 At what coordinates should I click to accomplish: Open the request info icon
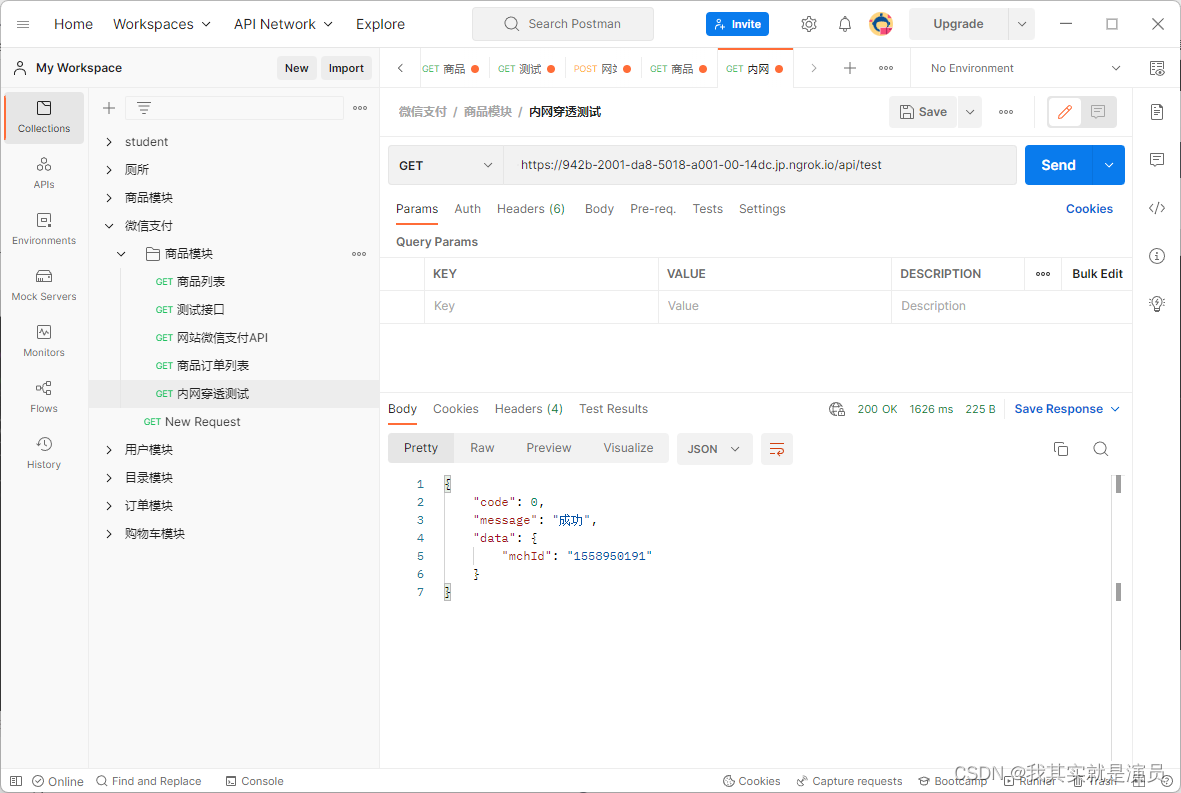point(1157,256)
